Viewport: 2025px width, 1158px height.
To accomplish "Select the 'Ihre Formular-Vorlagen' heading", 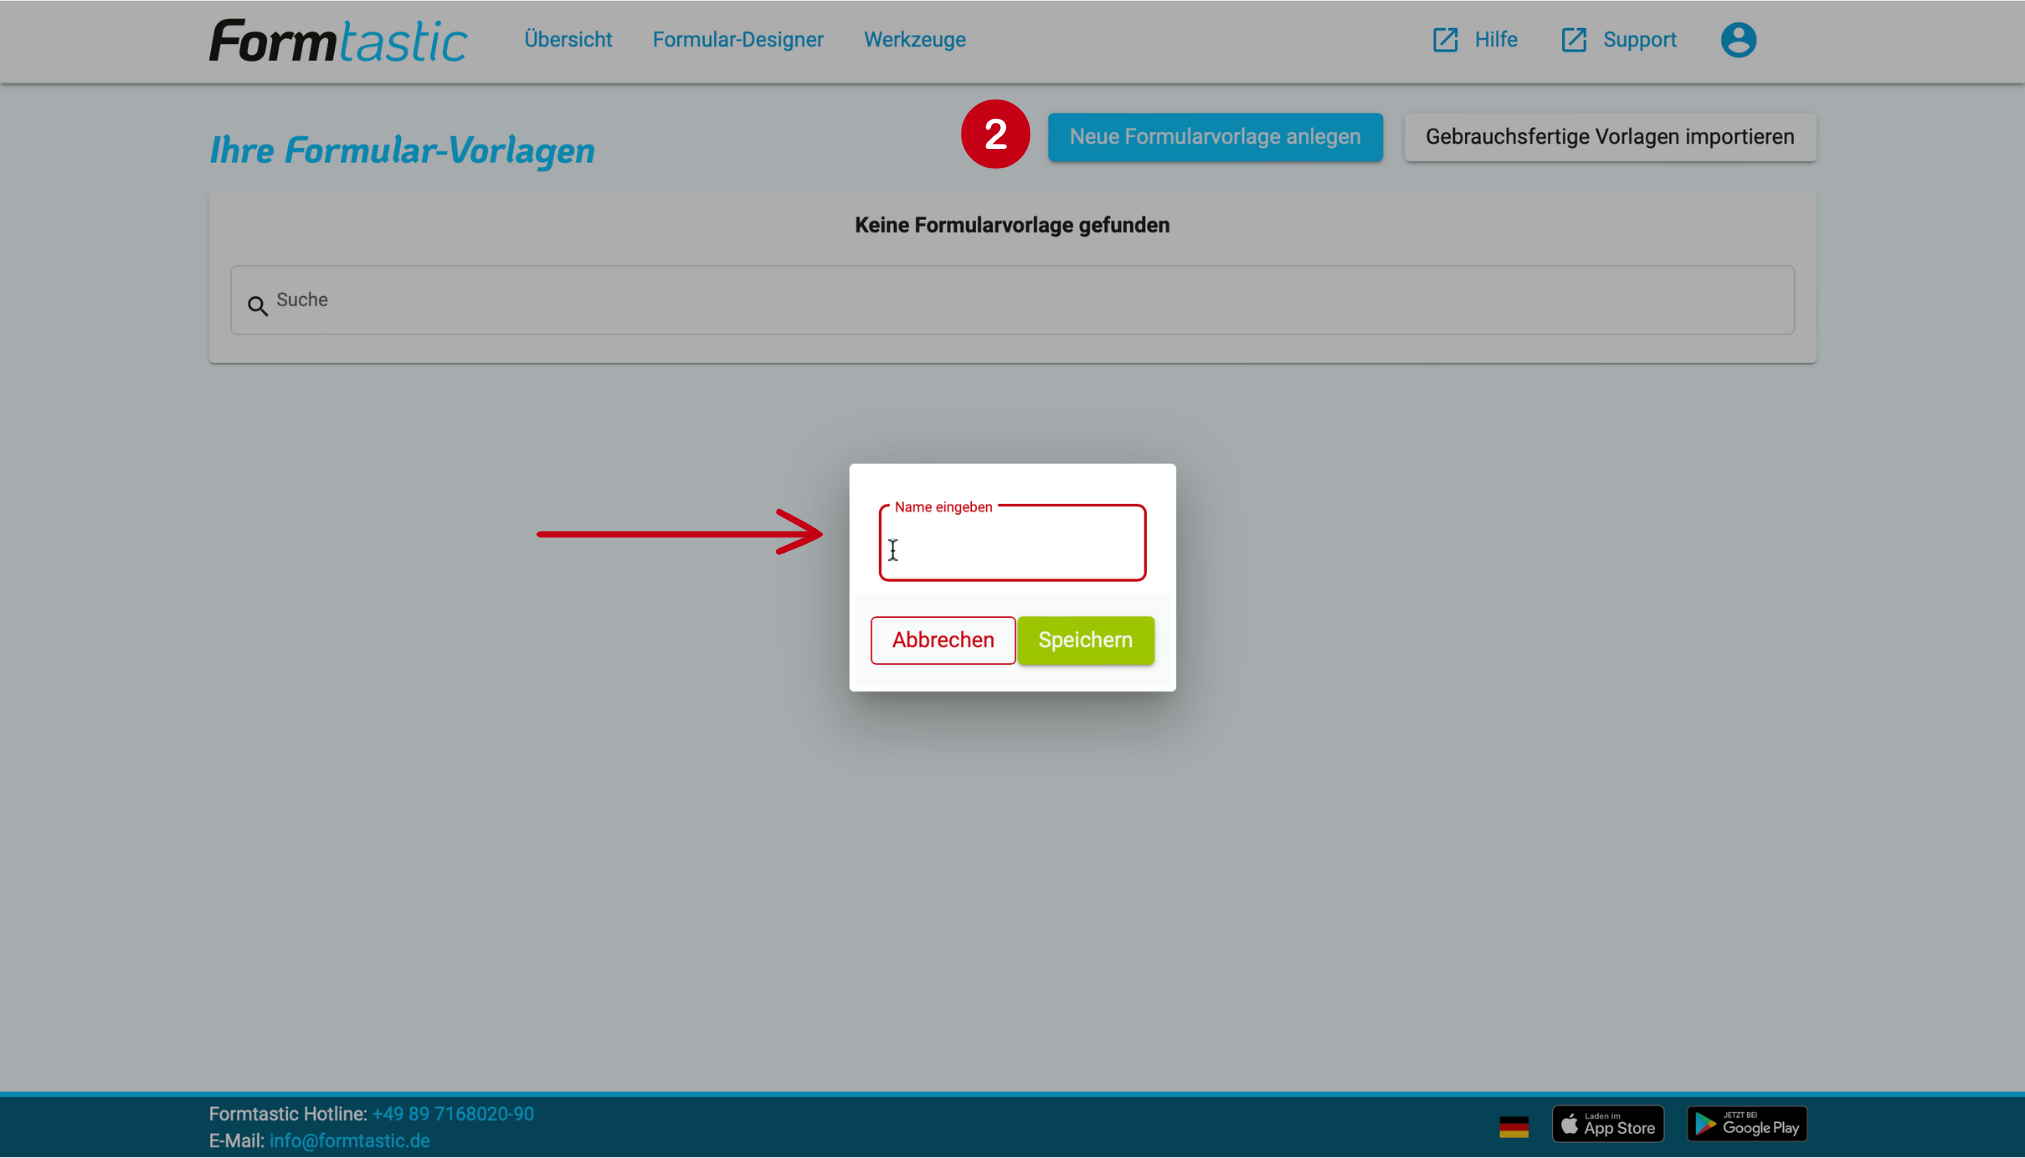I will click(x=402, y=150).
